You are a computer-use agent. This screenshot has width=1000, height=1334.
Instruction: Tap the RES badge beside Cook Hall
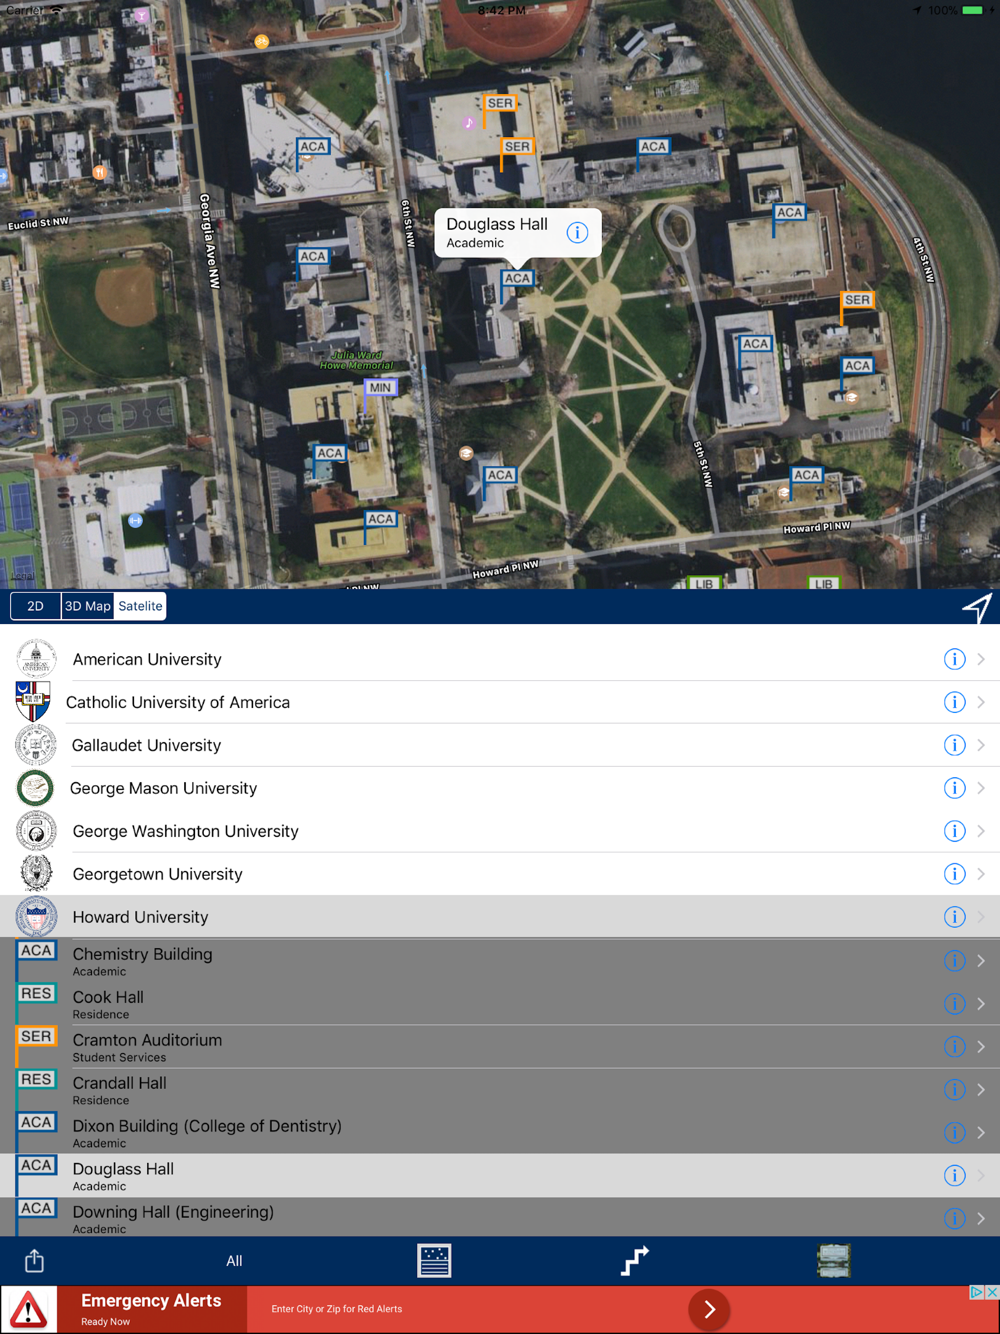click(x=36, y=994)
